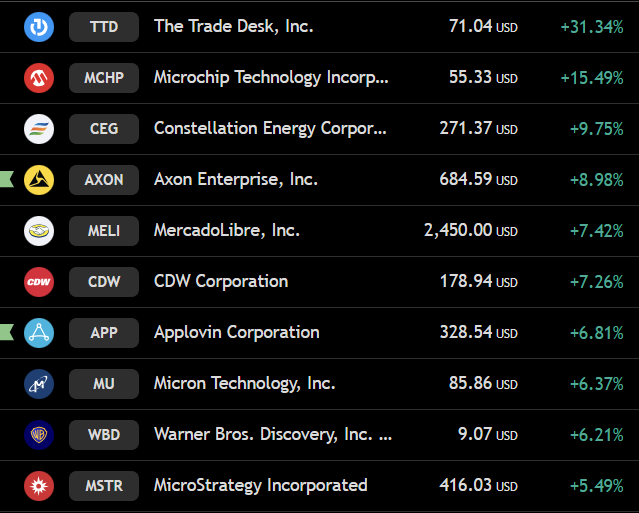Viewport: 639px width, 513px height.
Task: Select the MercadoLibre handshake logo
Action: (x=39, y=231)
